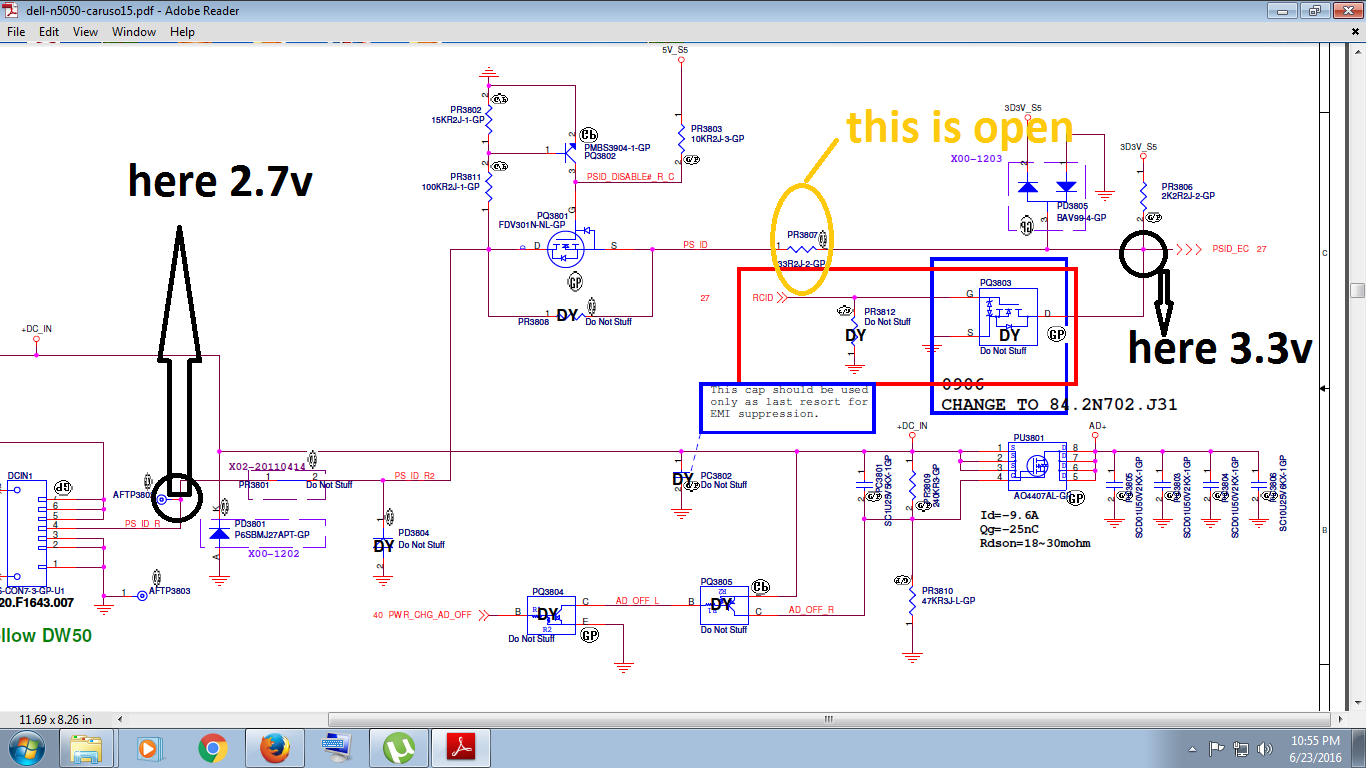Click the PU3801 MOSFET label

coord(1028,437)
